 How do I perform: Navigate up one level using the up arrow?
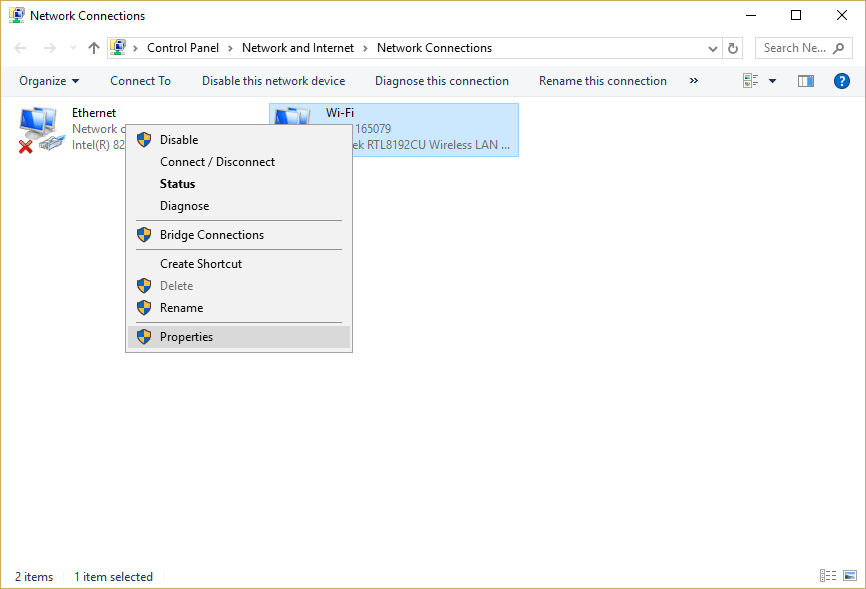[93, 47]
